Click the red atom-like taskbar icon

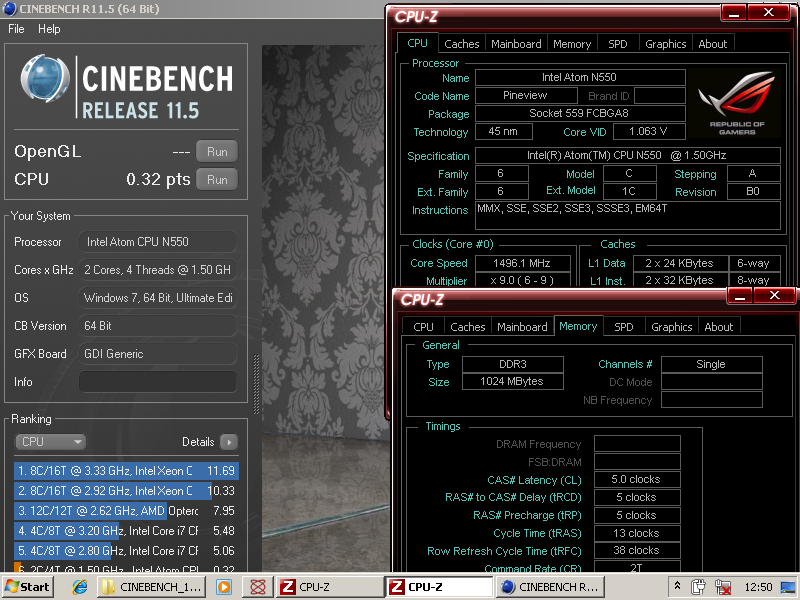(x=258, y=587)
